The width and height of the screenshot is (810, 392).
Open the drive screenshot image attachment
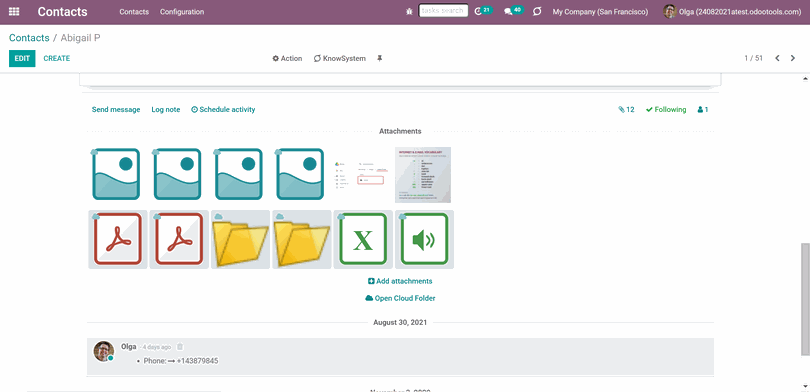tap(362, 175)
